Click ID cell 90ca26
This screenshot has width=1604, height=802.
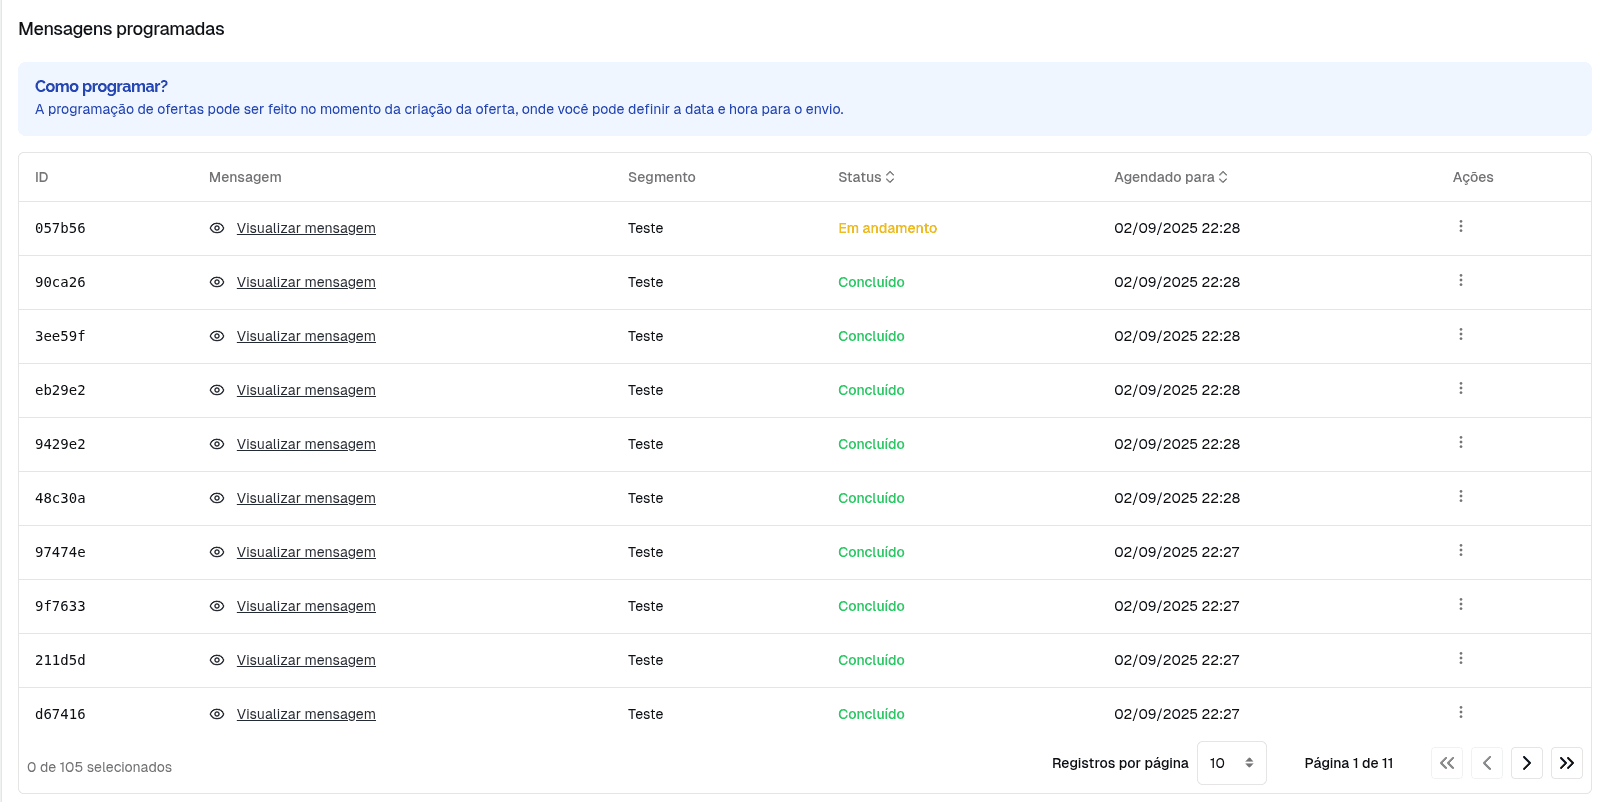[x=60, y=282]
